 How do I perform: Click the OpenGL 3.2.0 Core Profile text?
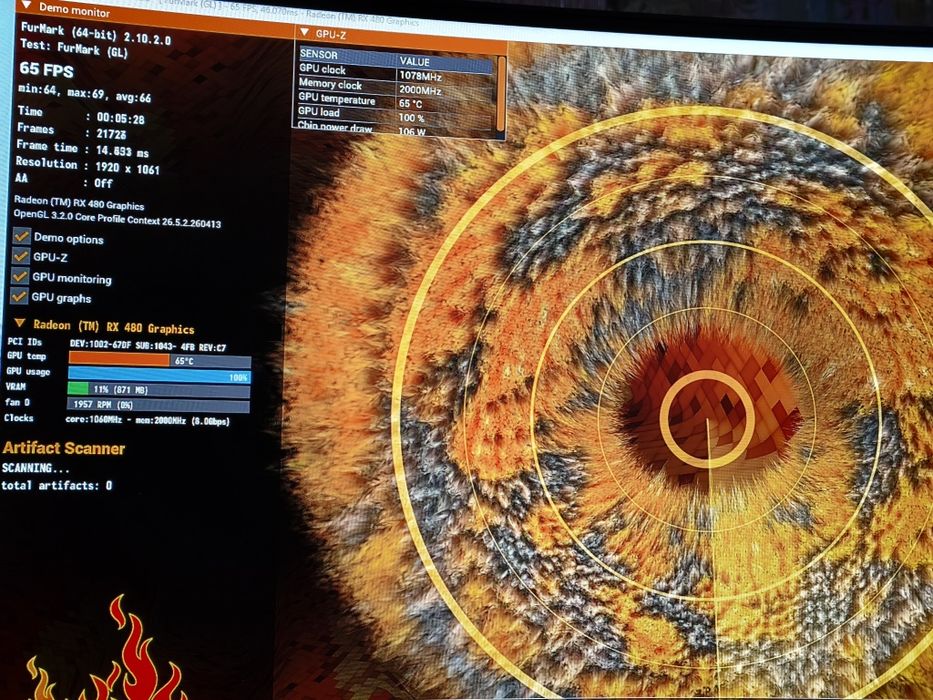pos(117,218)
